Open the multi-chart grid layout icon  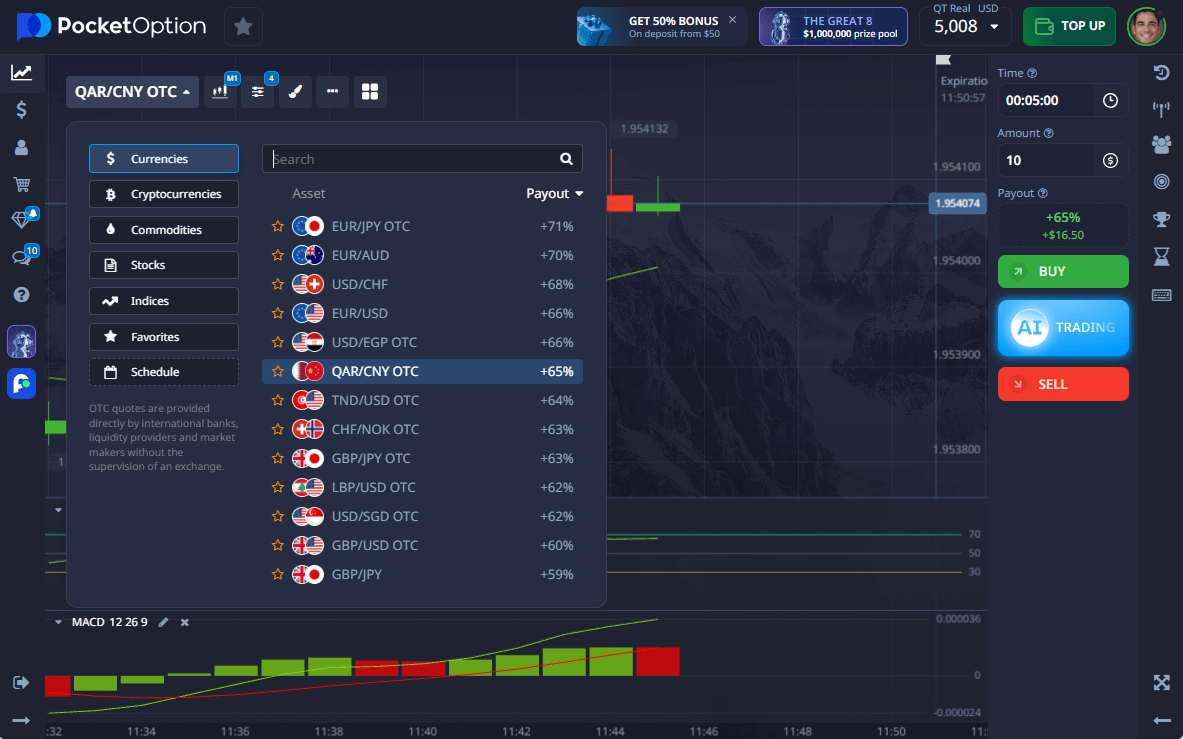(370, 92)
